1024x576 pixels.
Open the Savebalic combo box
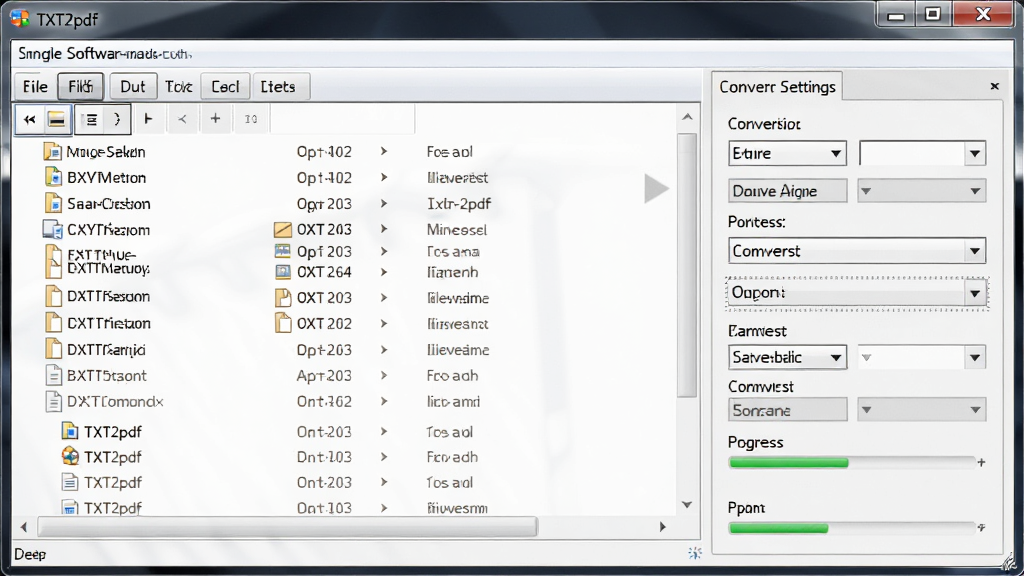787,357
